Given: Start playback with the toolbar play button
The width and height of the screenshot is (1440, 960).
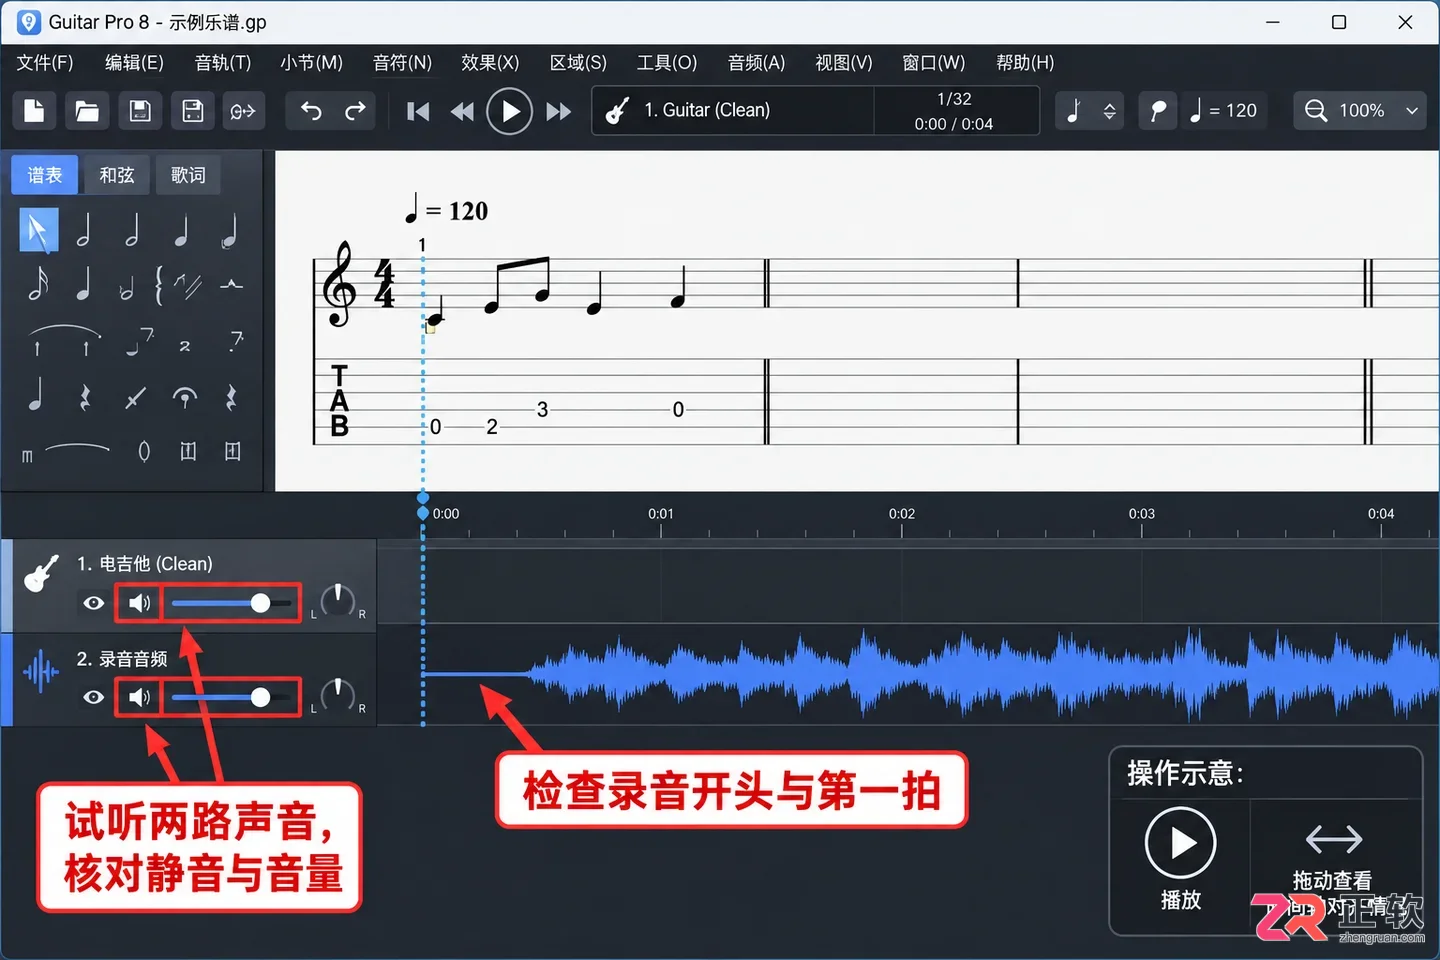Looking at the screenshot, I should (509, 111).
